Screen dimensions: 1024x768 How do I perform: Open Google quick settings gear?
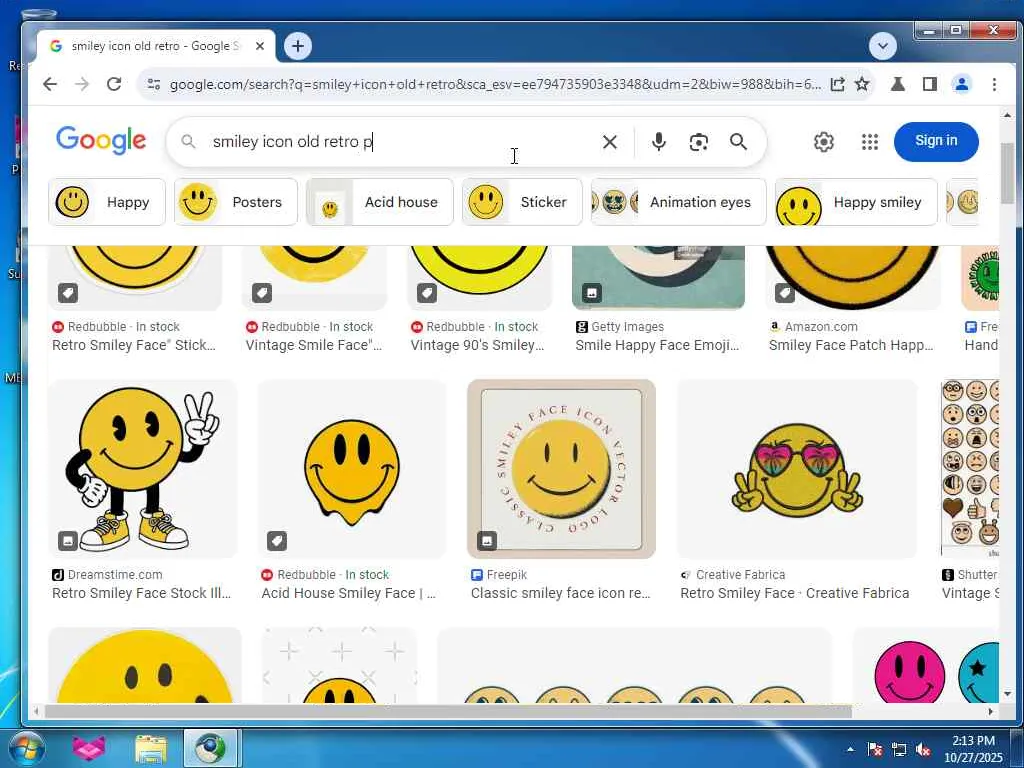pos(824,142)
